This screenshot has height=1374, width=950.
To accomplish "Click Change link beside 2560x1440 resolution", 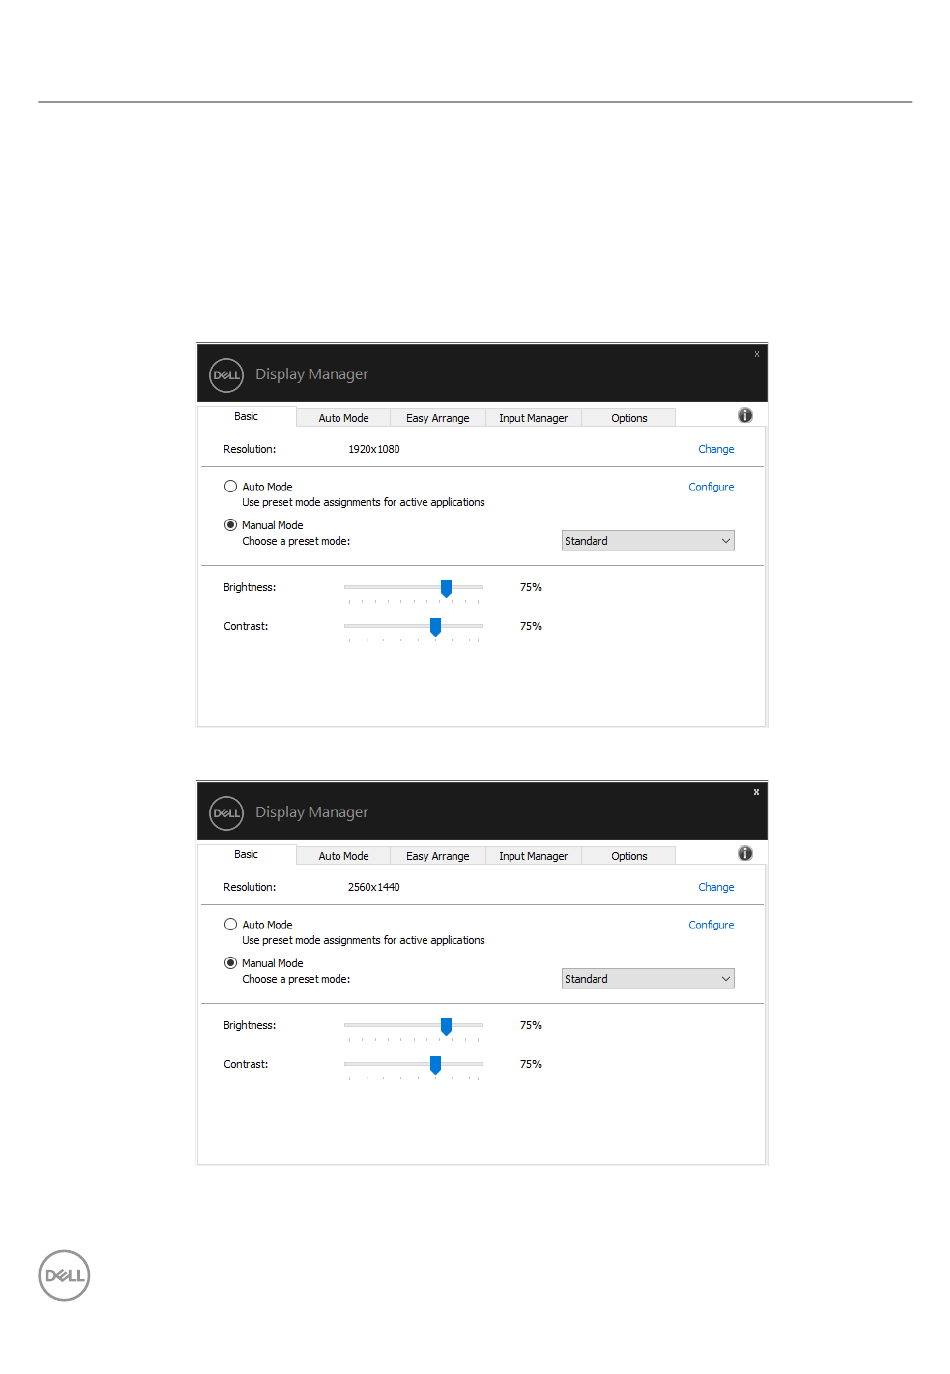I will tap(716, 887).
